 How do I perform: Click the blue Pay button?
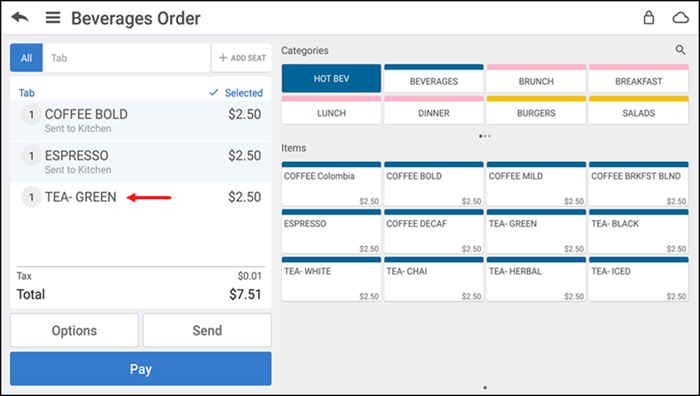[141, 369]
